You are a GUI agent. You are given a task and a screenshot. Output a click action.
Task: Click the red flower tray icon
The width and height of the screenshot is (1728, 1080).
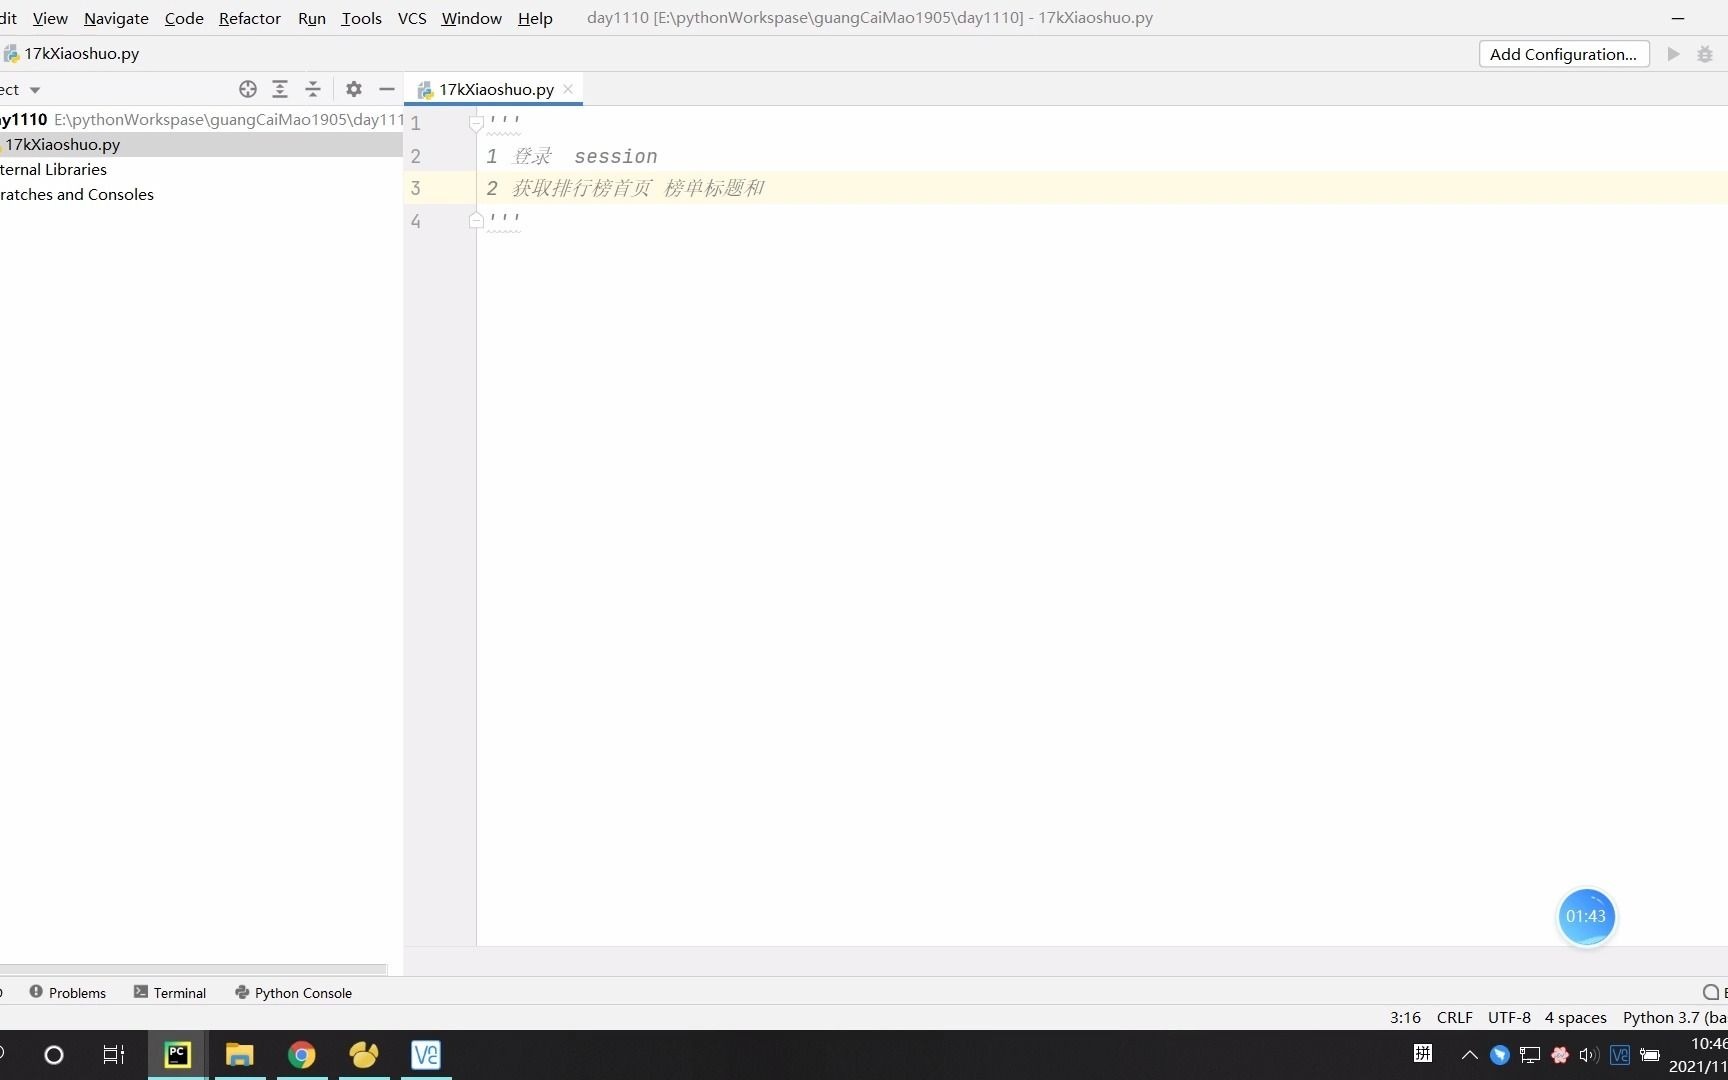click(1559, 1055)
